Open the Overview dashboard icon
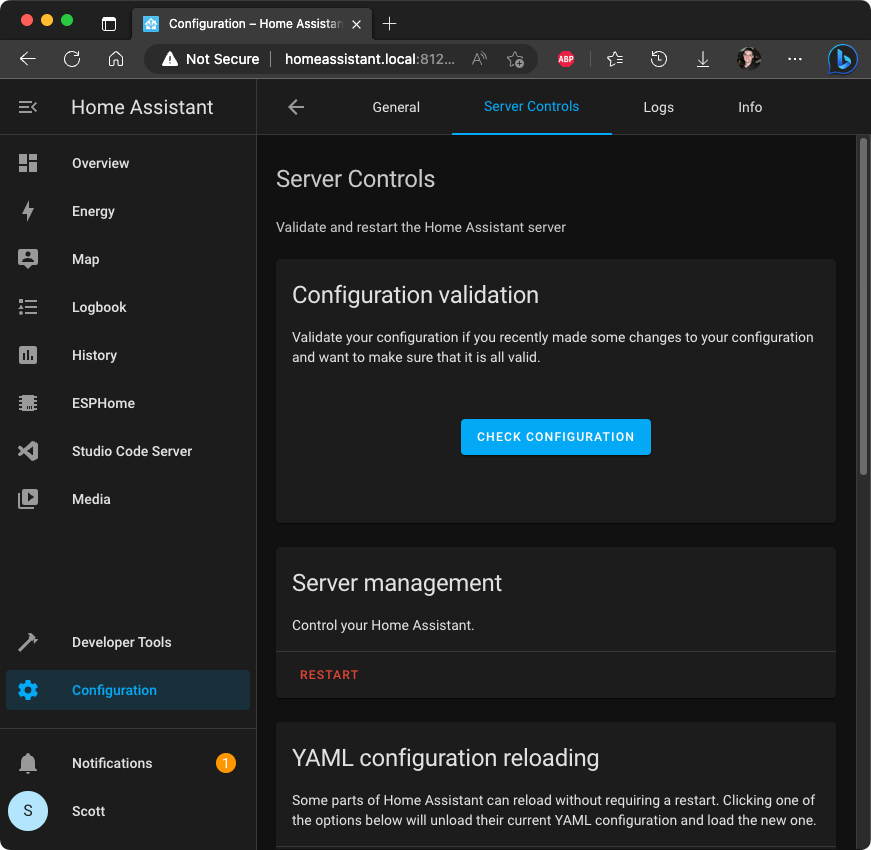The height and width of the screenshot is (850, 871). tap(28, 163)
